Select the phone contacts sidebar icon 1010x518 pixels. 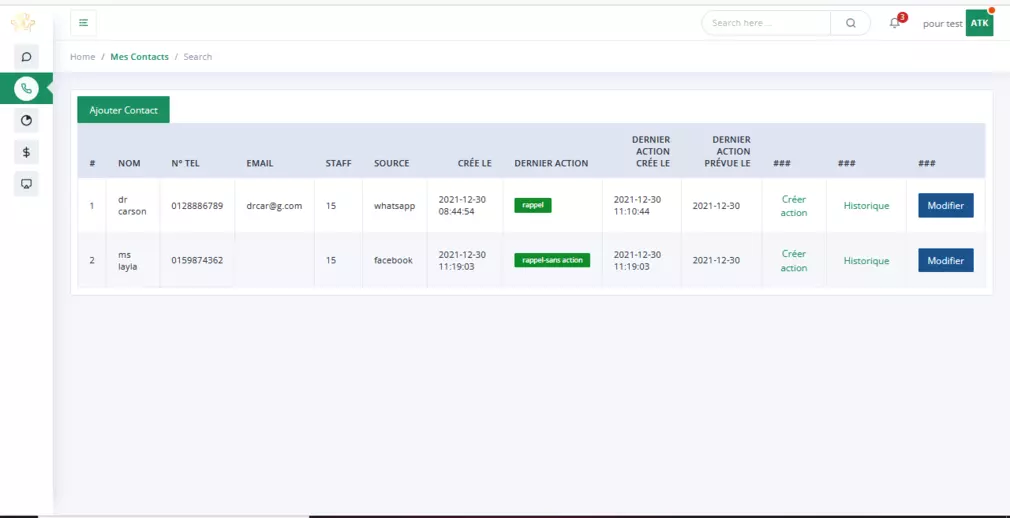click(x=26, y=88)
